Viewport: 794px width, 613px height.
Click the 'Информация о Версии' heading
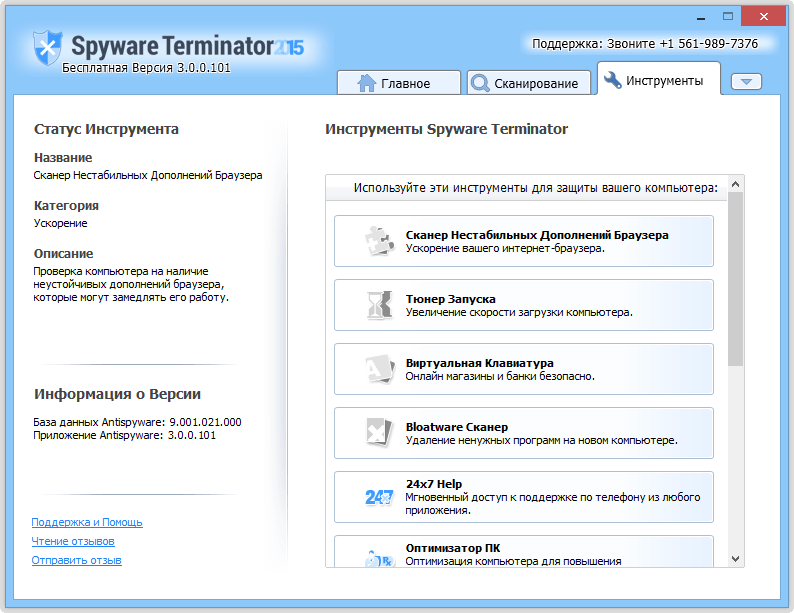point(117,394)
